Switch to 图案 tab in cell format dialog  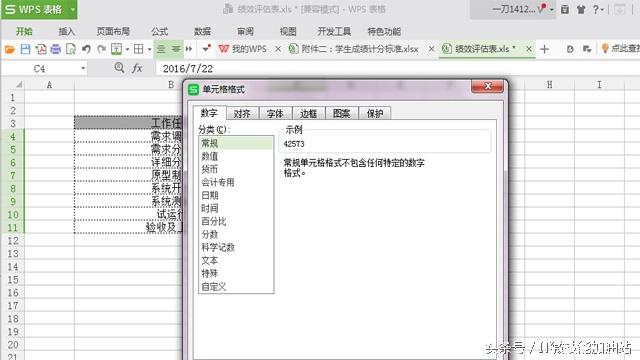pos(342,113)
